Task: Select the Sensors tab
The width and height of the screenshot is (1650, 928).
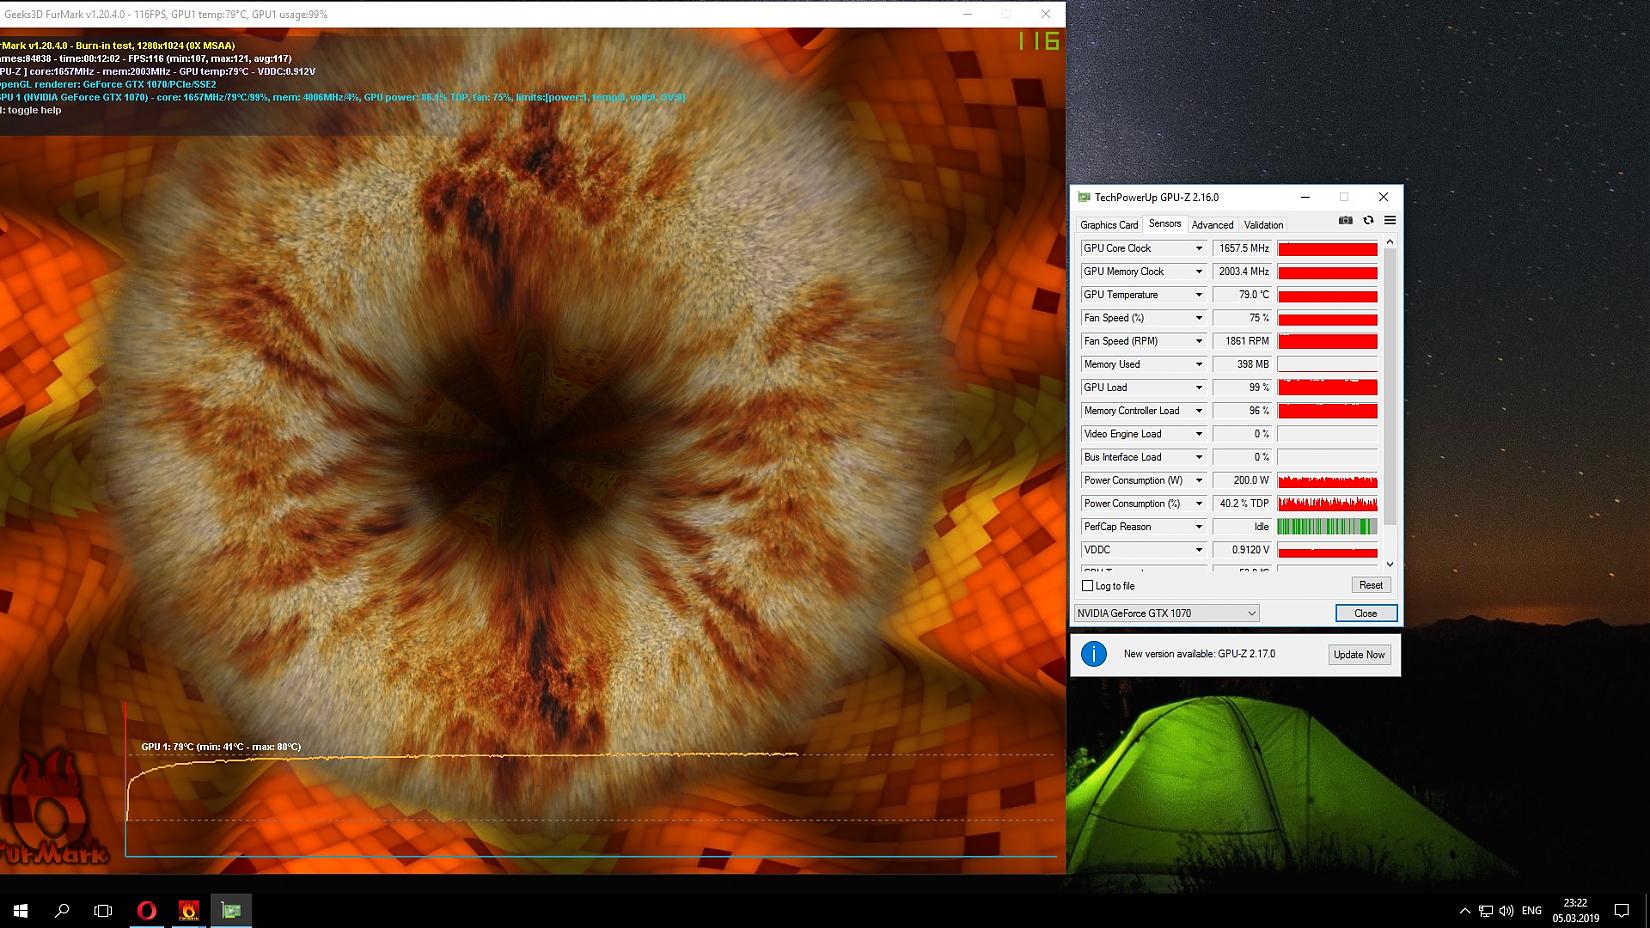Action: point(1165,224)
